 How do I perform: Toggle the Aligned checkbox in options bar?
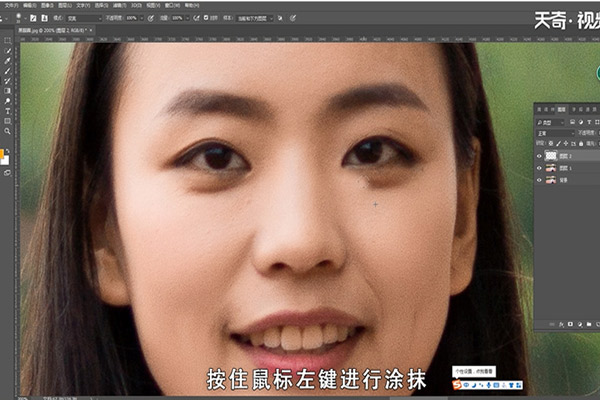[x=206, y=18]
